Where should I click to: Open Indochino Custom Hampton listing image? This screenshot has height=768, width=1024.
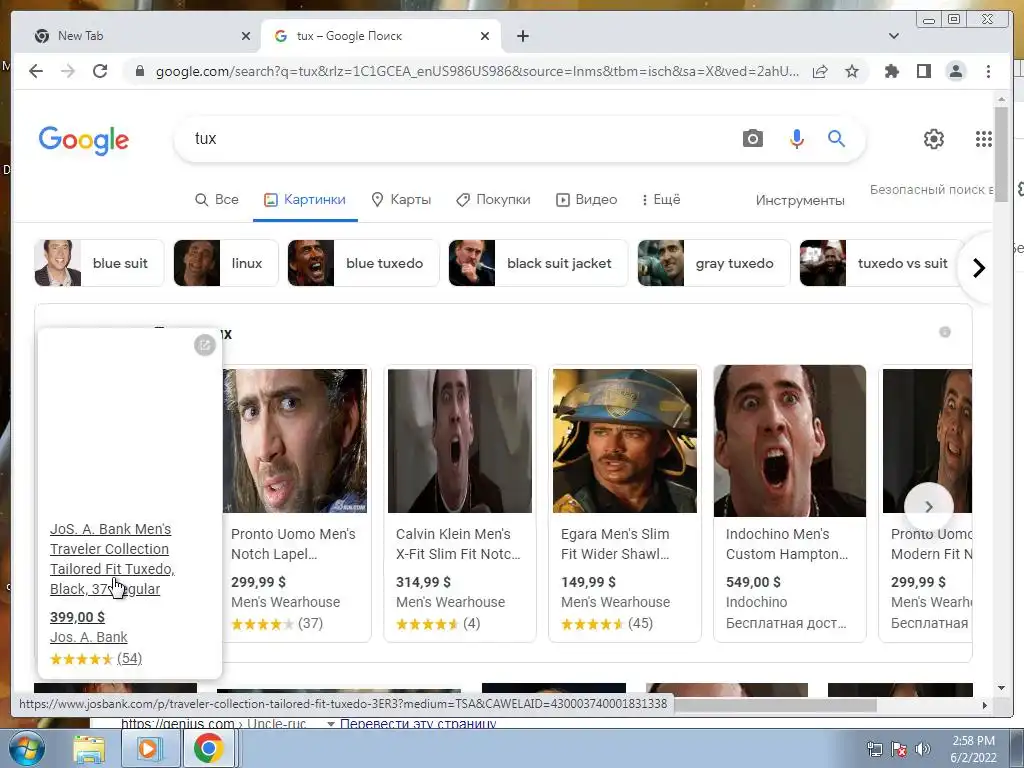(790, 441)
